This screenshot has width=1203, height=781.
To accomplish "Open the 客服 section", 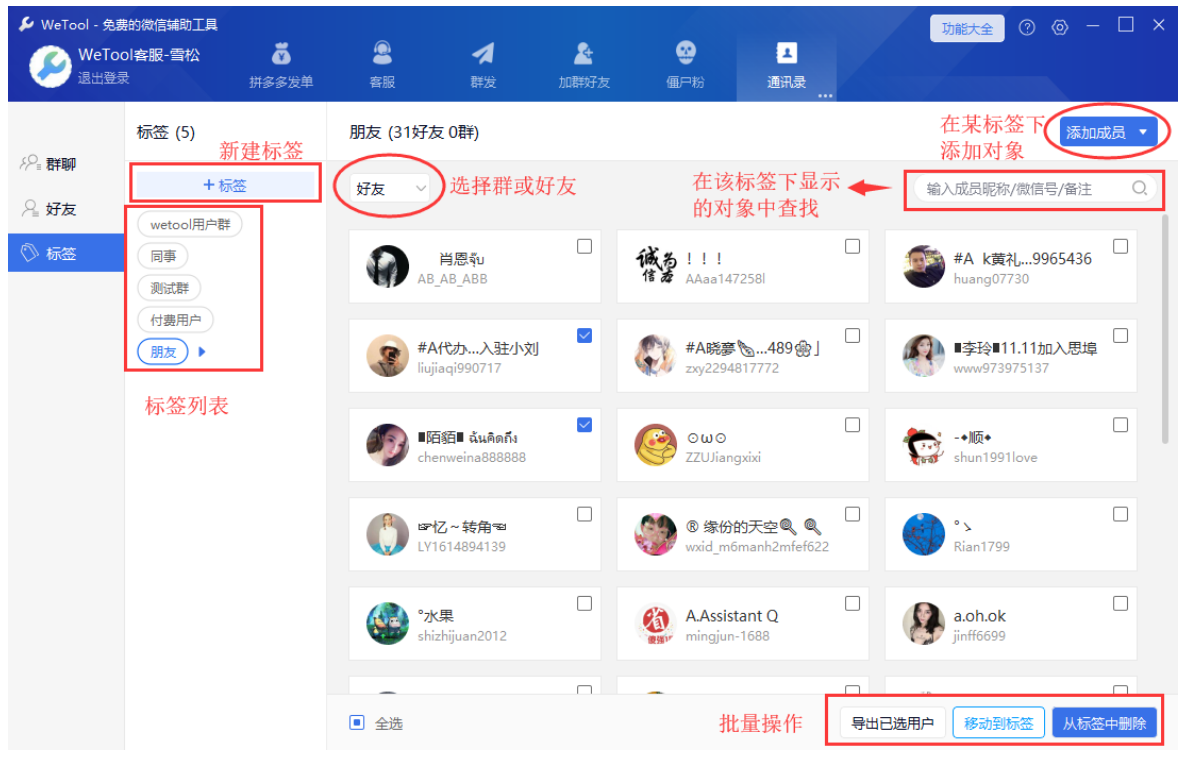I will (x=382, y=66).
